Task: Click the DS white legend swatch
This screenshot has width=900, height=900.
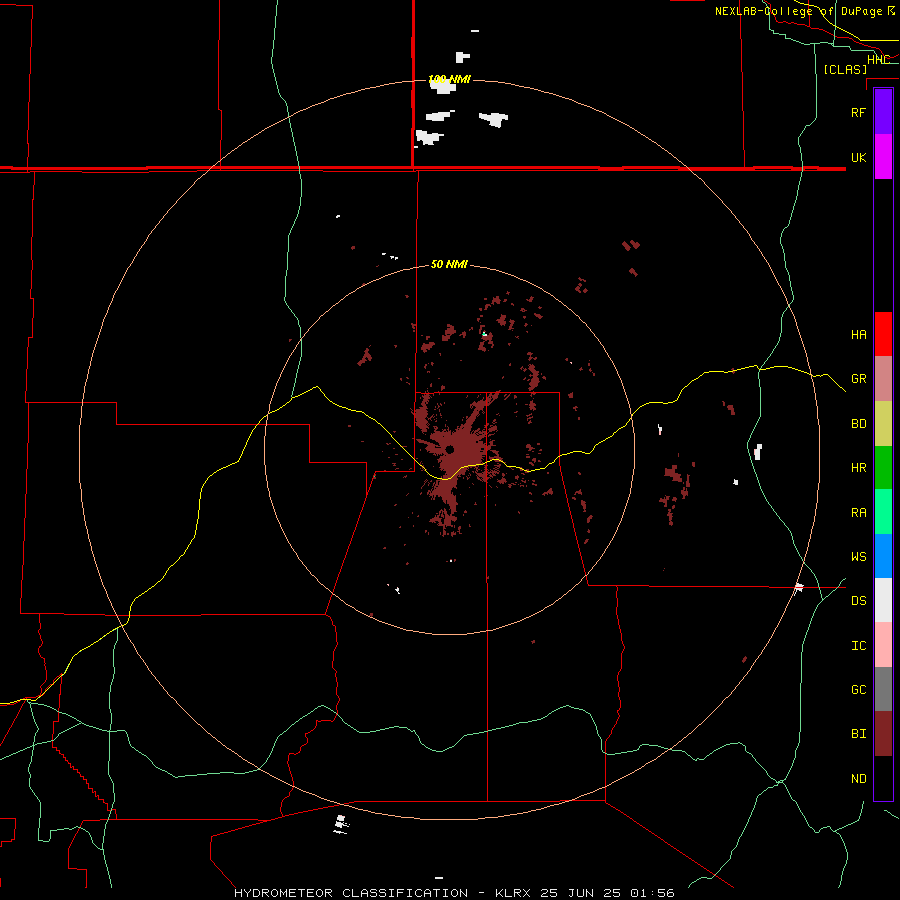Action: click(x=883, y=600)
